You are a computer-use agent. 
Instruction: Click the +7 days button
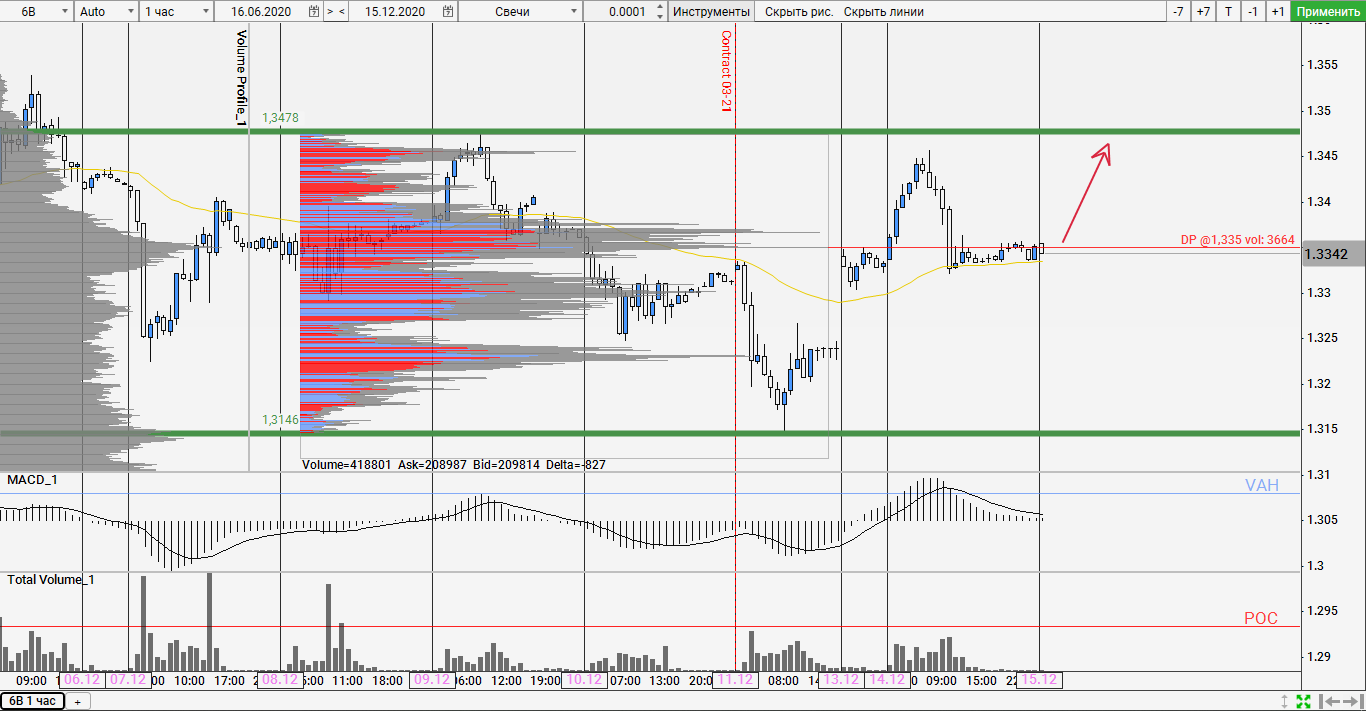(1203, 12)
